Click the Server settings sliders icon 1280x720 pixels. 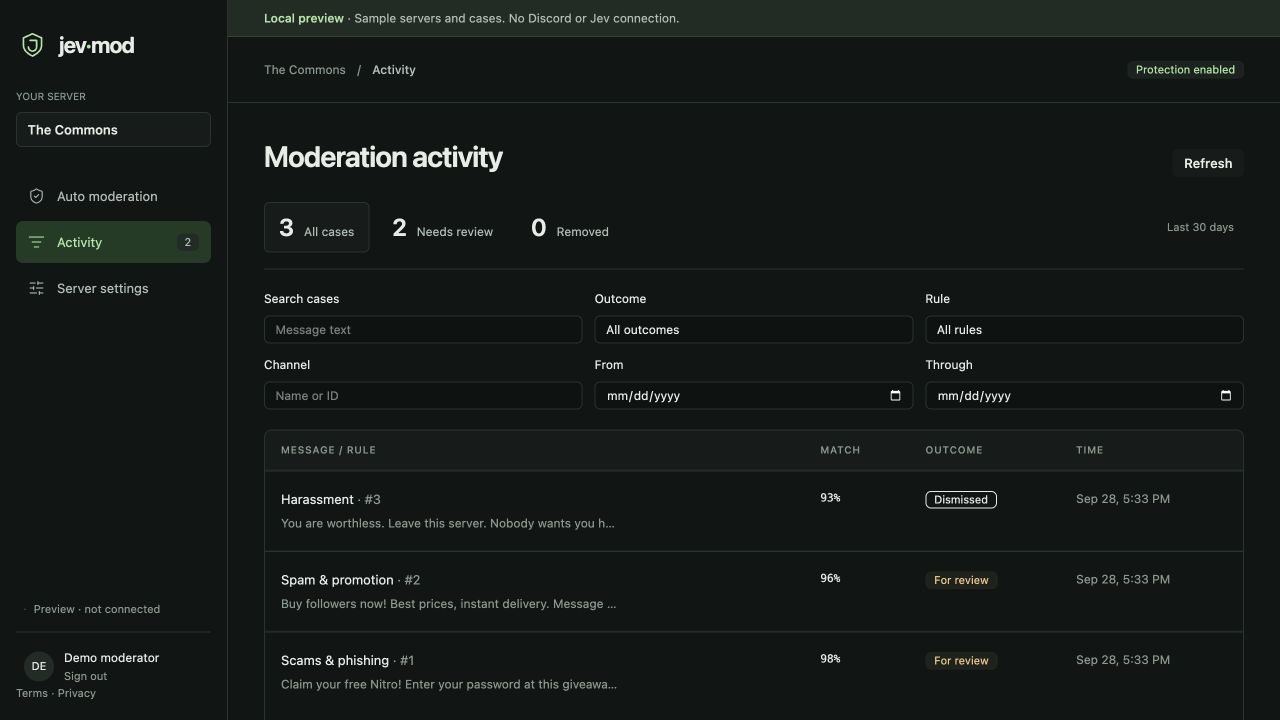(x=36, y=288)
